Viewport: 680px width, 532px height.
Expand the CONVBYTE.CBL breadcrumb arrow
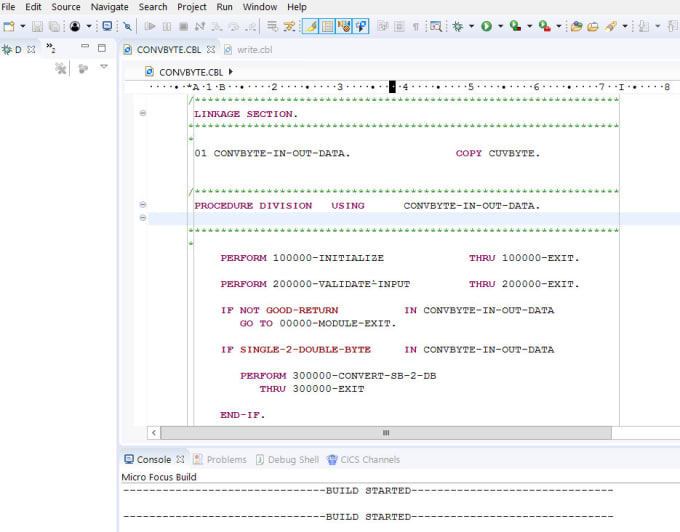[x=231, y=72]
